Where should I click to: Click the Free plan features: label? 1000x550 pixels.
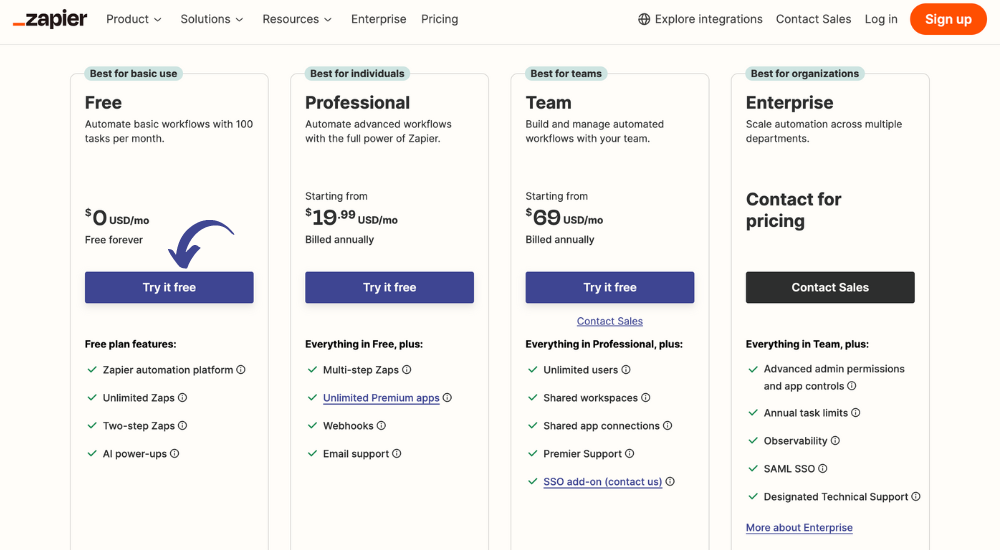click(130, 344)
